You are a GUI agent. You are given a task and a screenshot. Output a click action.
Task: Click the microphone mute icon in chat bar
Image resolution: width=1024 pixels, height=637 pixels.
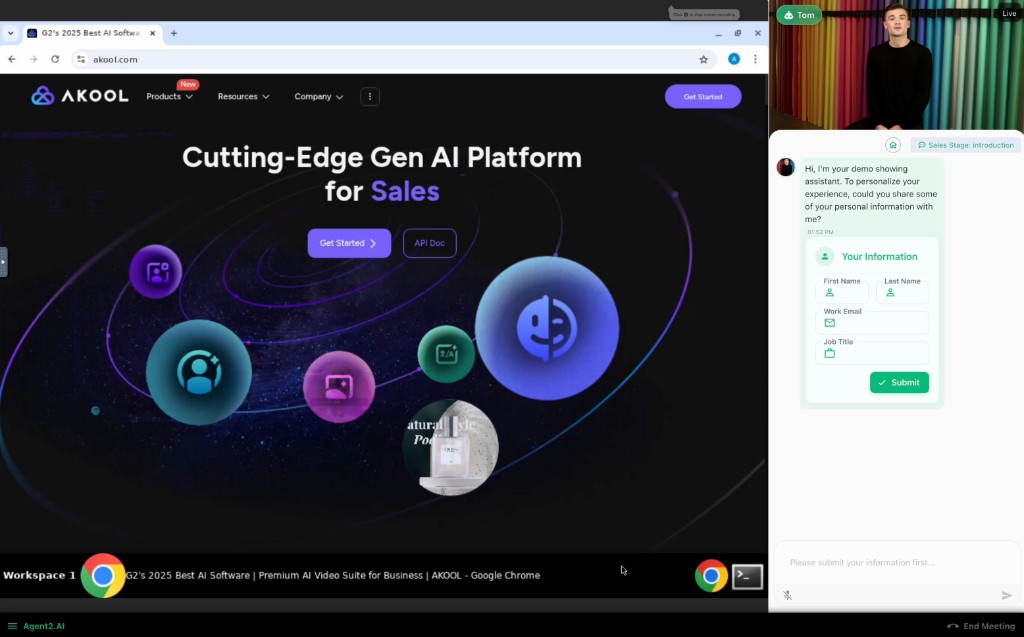pyautogui.click(x=787, y=594)
